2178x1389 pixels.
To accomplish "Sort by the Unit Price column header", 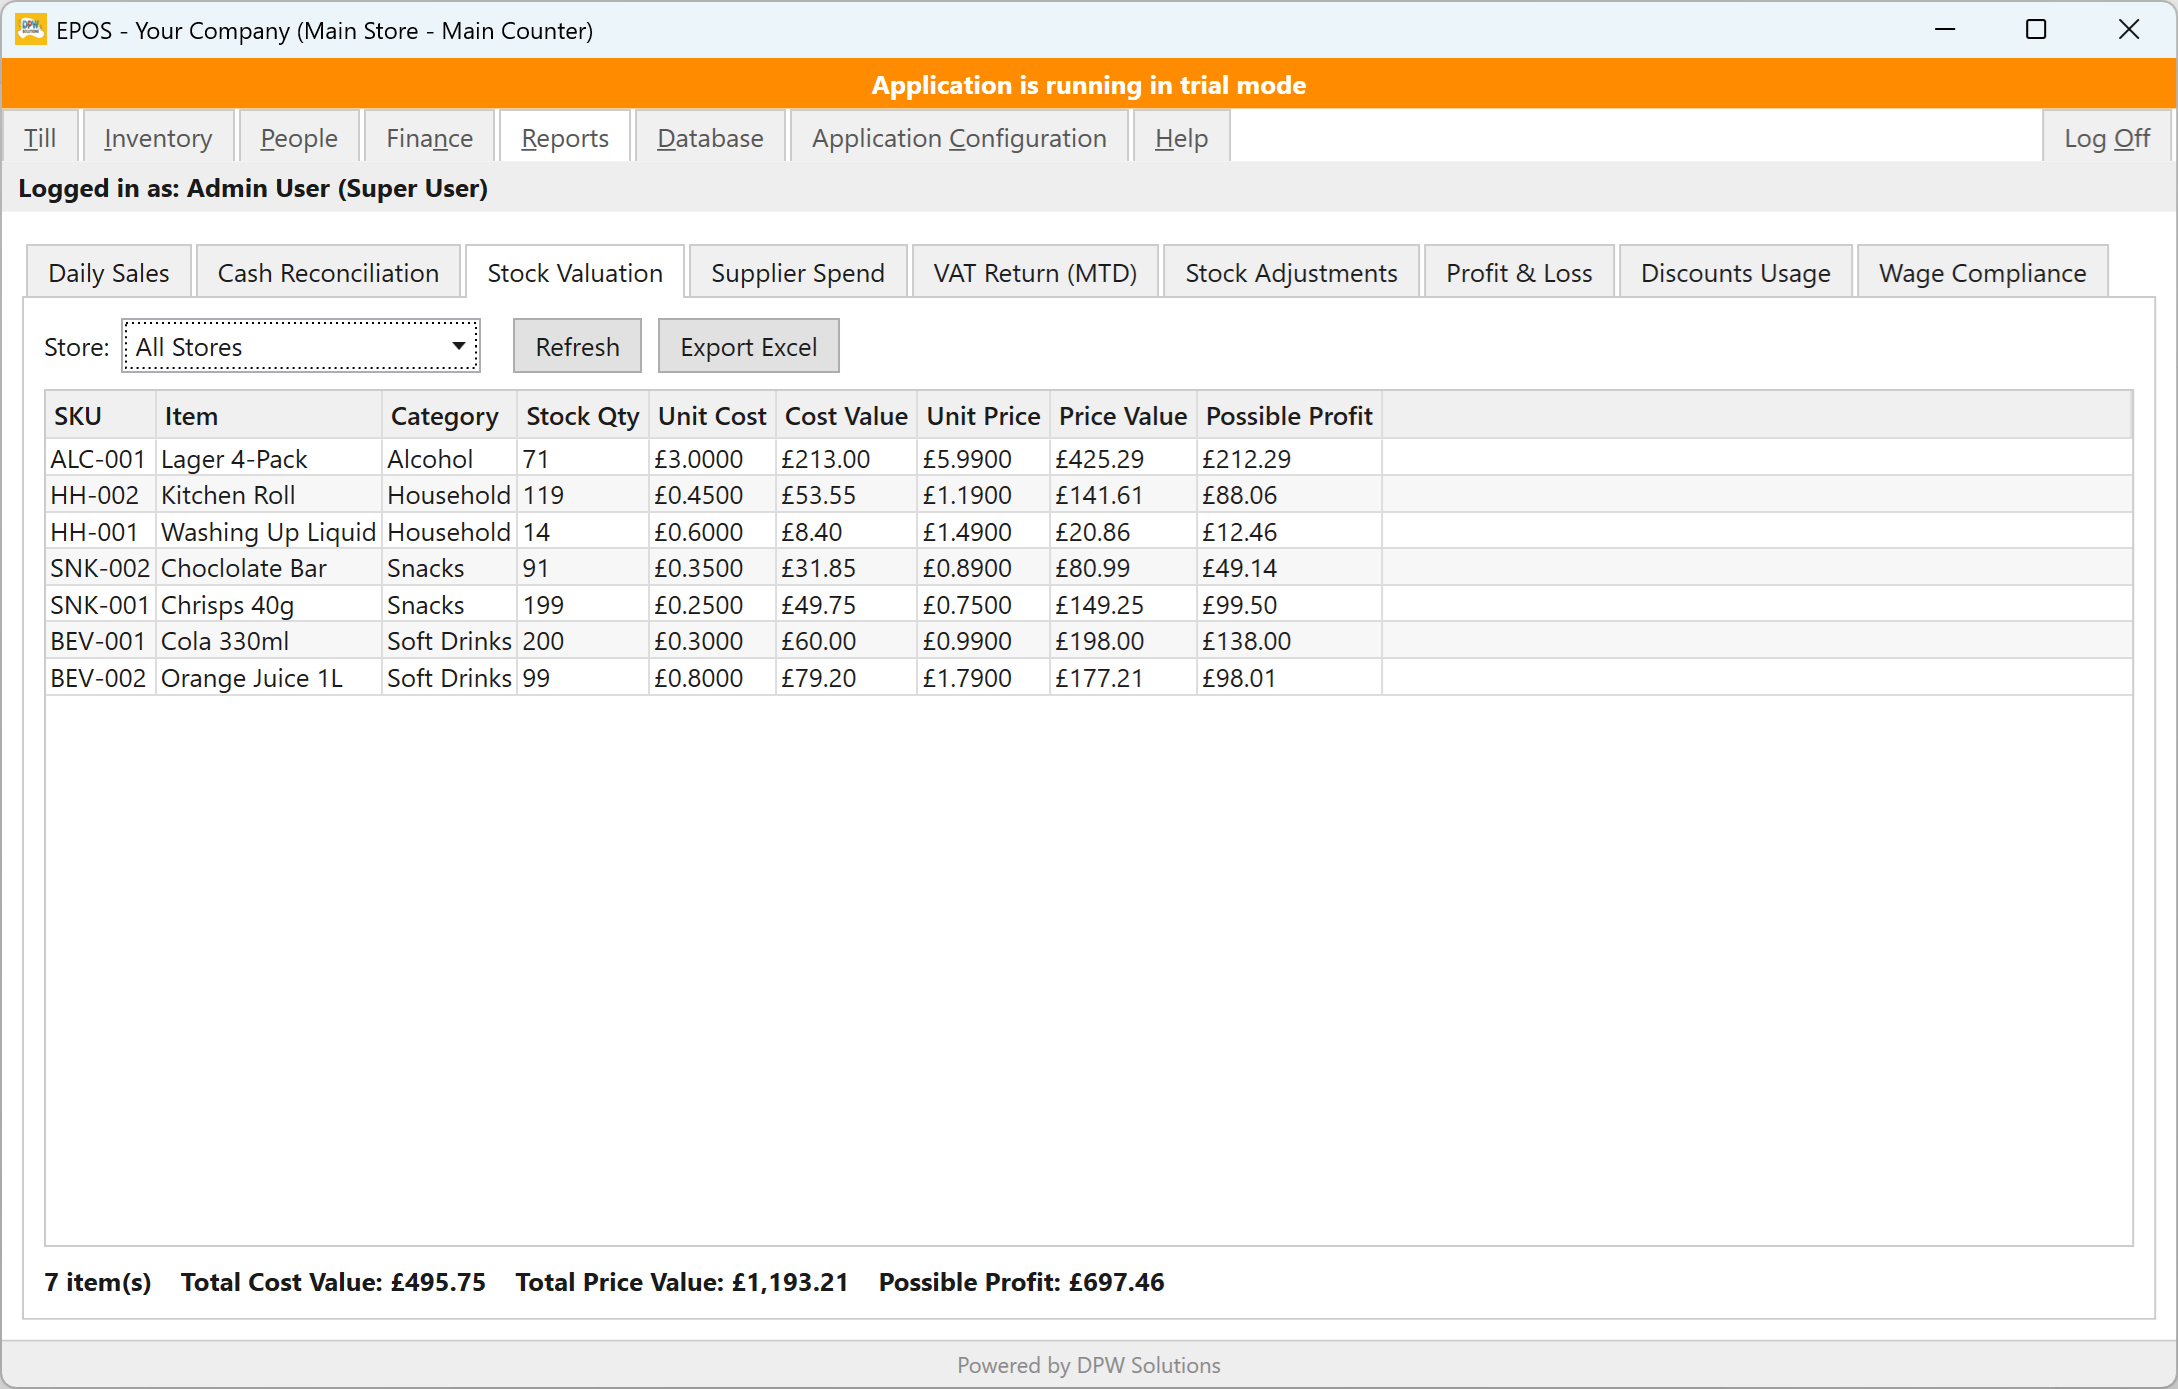I will [x=983, y=416].
